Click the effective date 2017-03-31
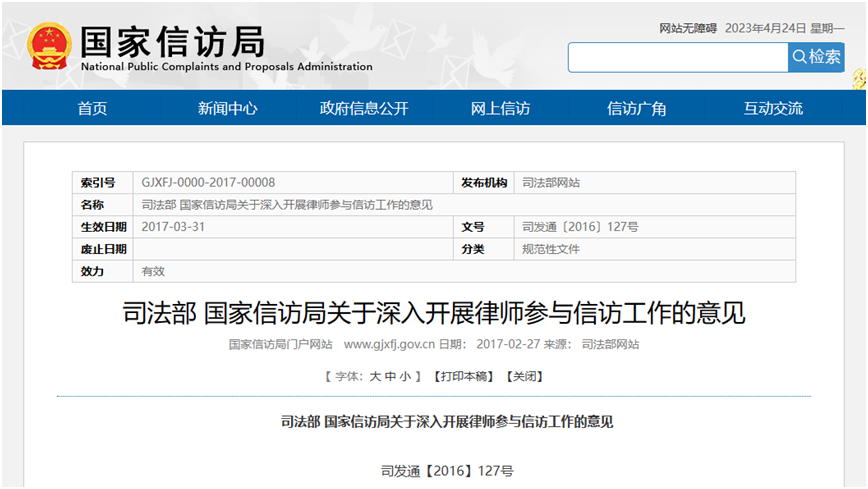Viewport: 868px width, 489px height. tap(173, 227)
